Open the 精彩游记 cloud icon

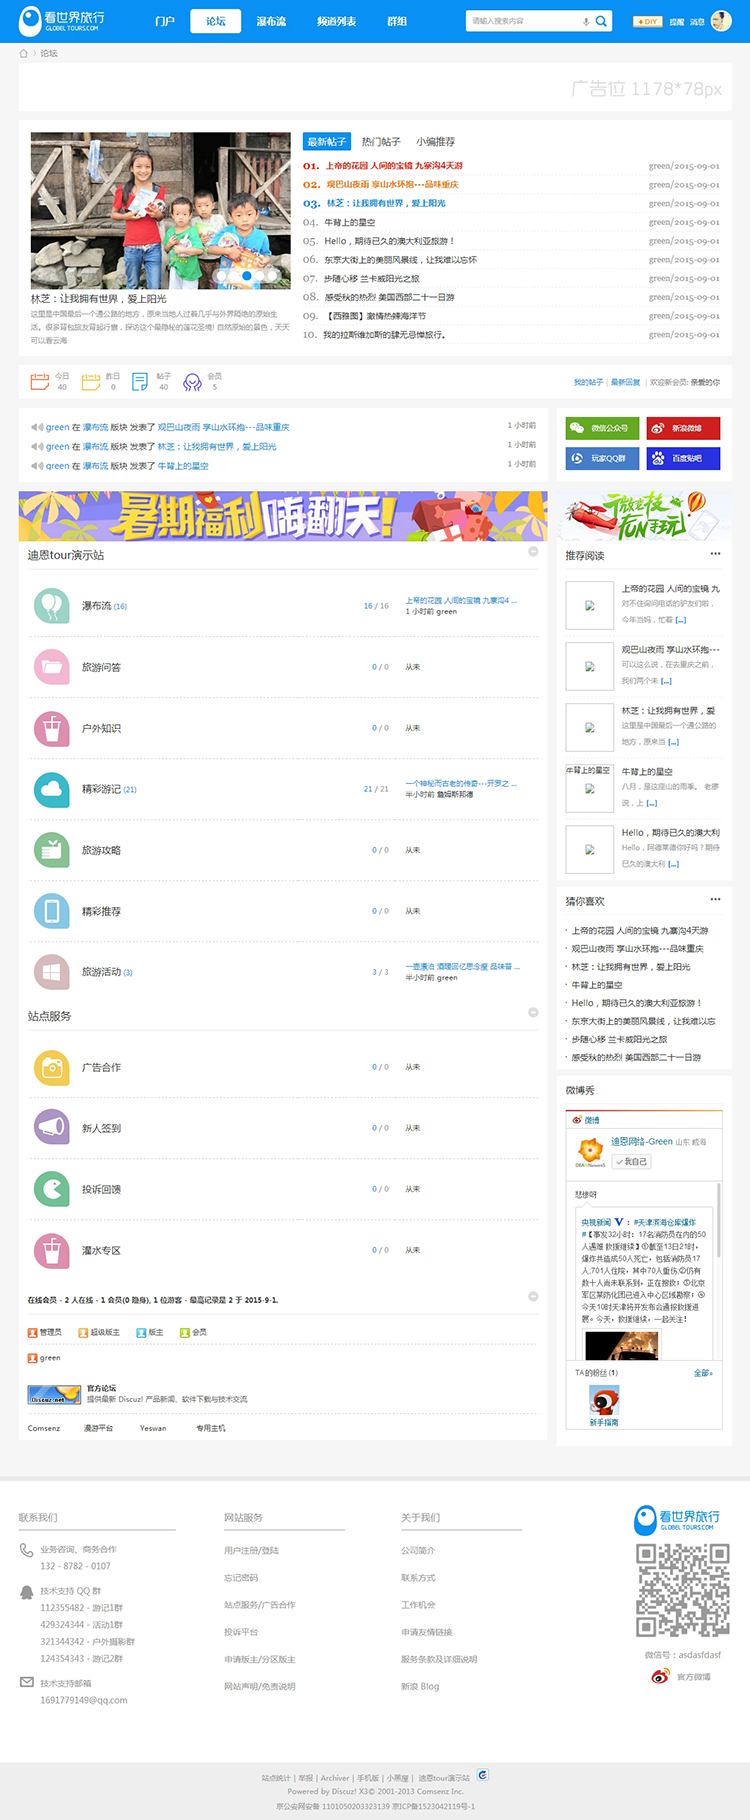pyautogui.click(x=51, y=789)
